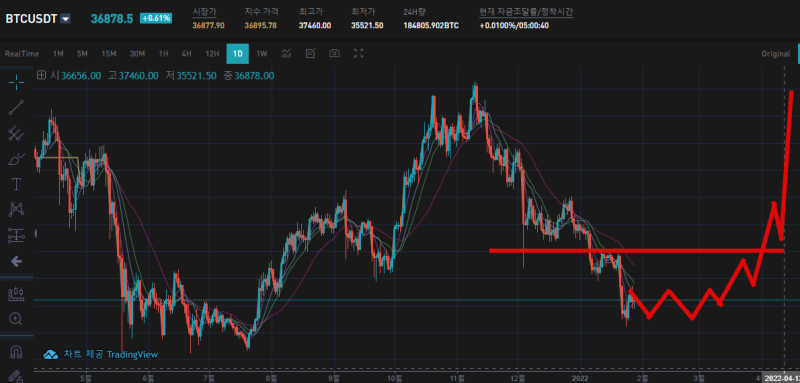The width and height of the screenshot is (800, 383).
Task: Select the brush drawing tool
Action: 16,159
